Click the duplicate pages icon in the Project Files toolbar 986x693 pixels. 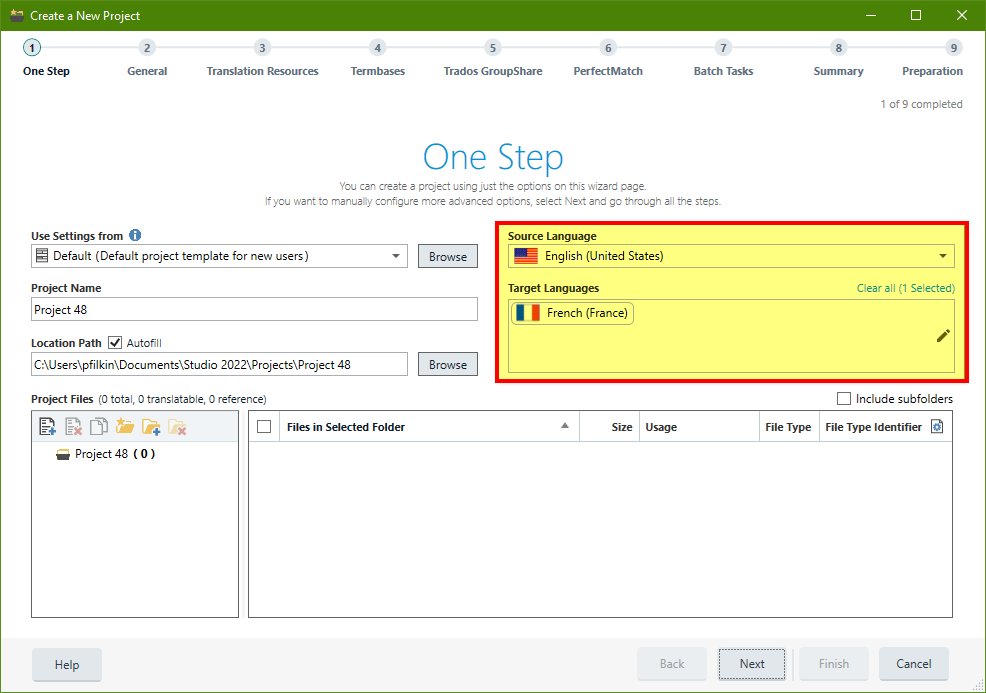tap(99, 426)
